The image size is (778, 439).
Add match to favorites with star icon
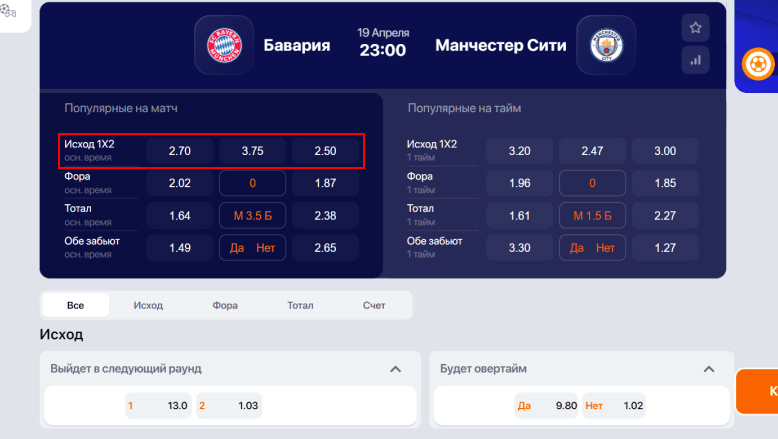pyautogui.click(x=695, y=28)
